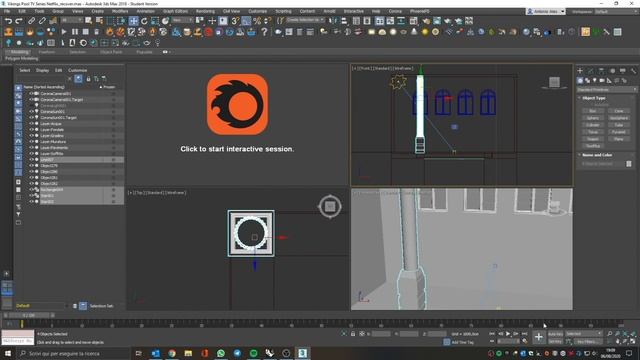The height and width of the screenshot is (360, 640).
Task: Select the Shapes category icon in Create panel
Action: click(587, 81)
